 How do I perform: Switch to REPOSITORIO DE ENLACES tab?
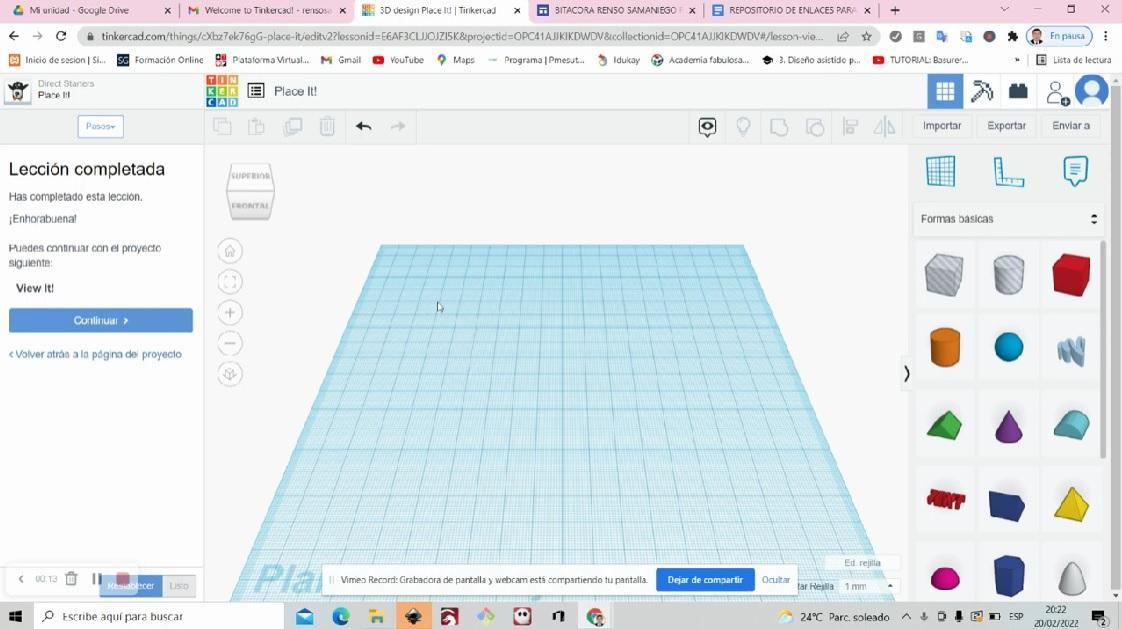tap(791, 11)
